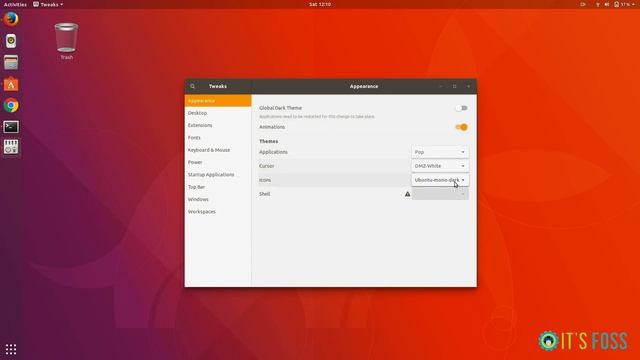The height and width of the screenshot is (360, 640).
Task: Open Keyboard & Mouse section
Action: pyautogui.click(x=218, y=150)
